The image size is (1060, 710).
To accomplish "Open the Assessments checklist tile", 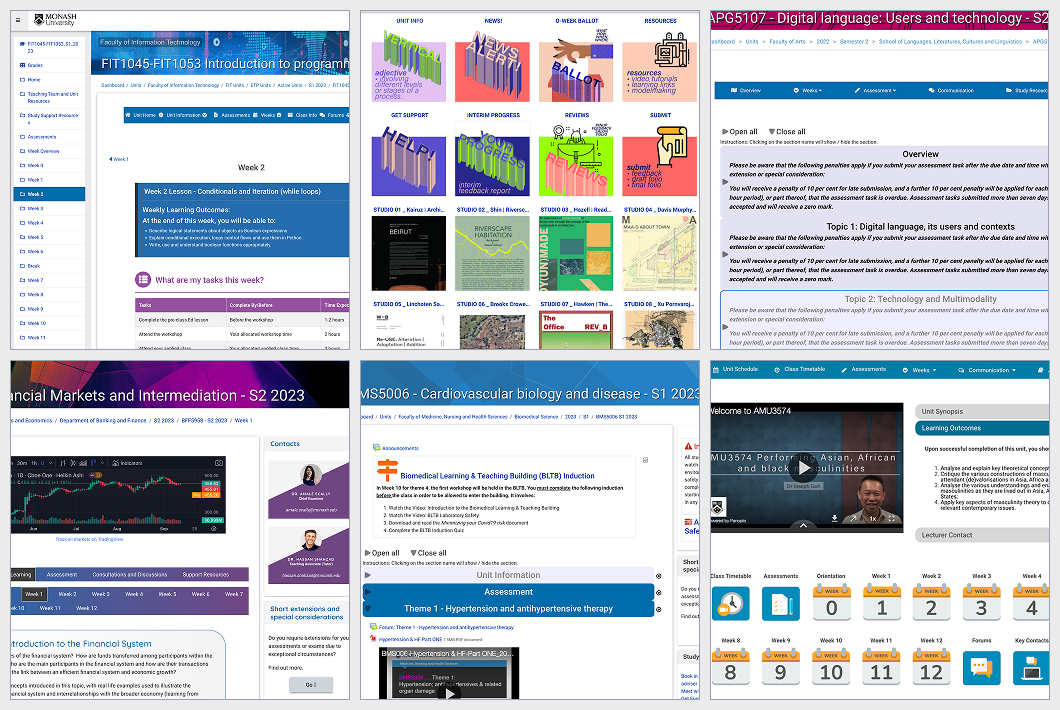I will tap(781, 604).
